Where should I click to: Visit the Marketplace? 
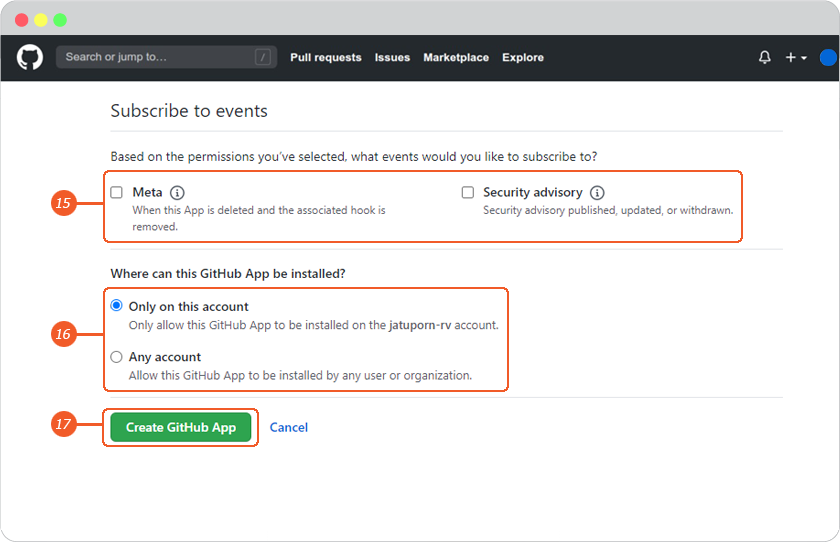[x=456, y=57]
